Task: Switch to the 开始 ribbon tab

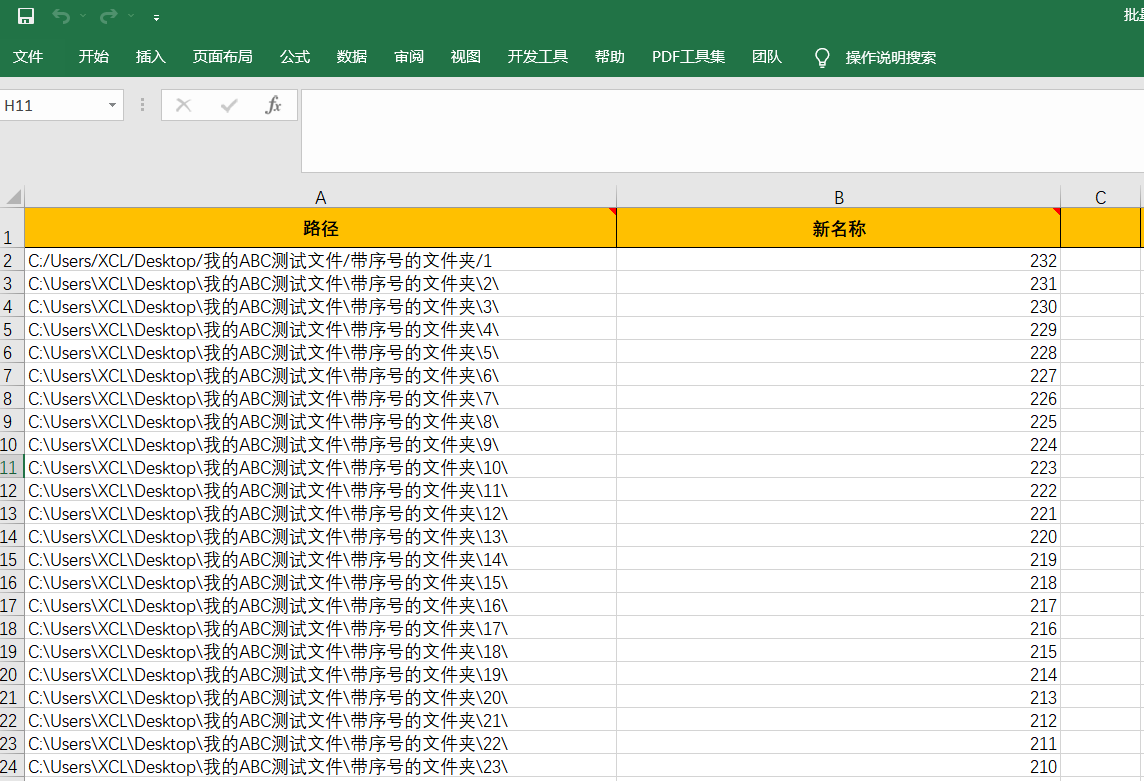Action: point(93,57)
